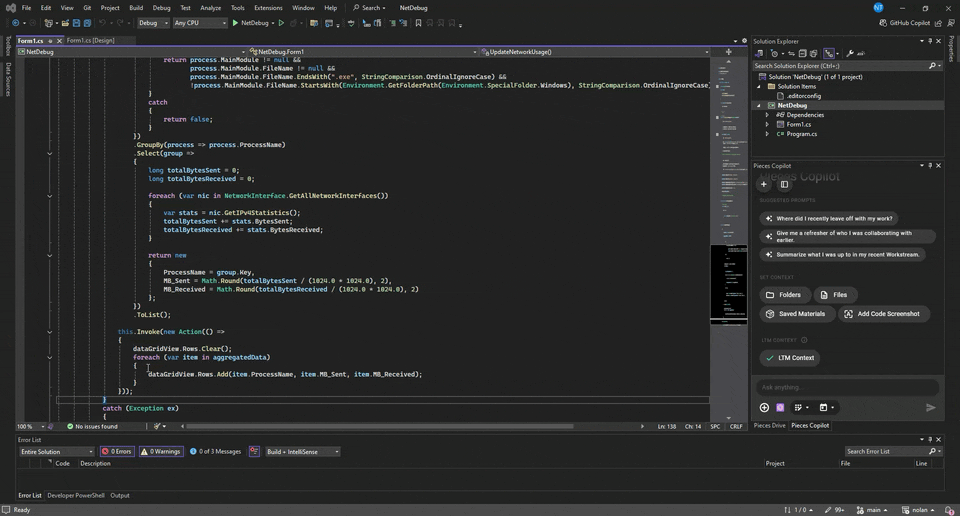
Task: Click the Folders context button
Action: point(786,295)
